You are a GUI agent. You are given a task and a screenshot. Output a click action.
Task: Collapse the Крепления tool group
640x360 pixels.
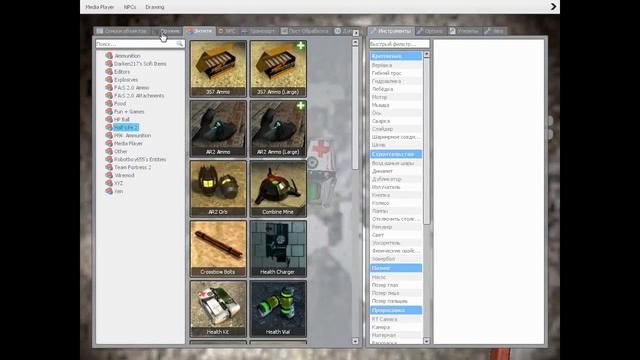coord(396,56)
